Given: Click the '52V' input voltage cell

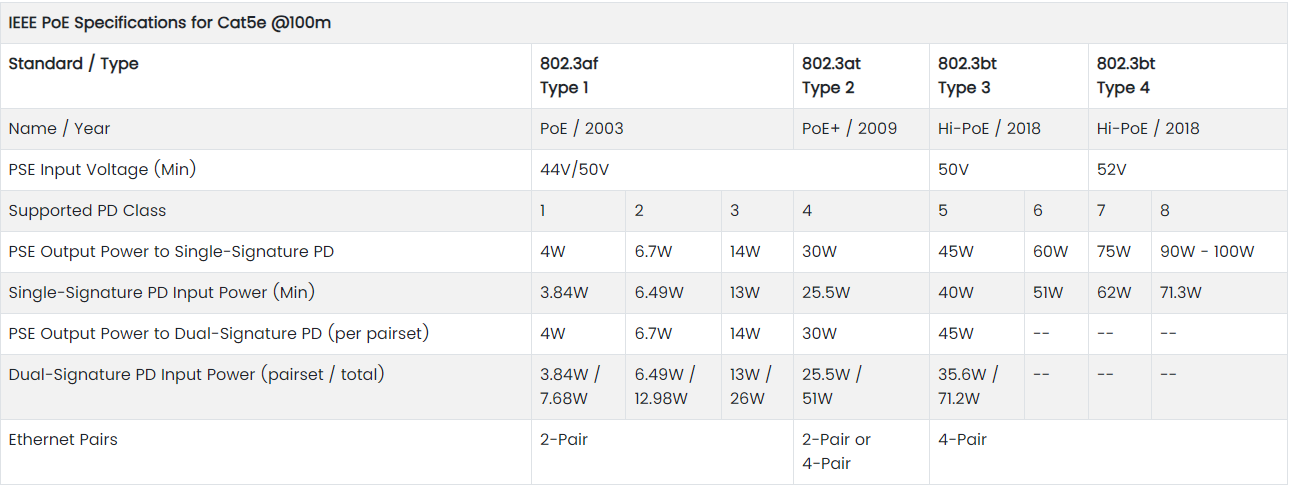Looking at the screenshot, I should tap(1112, 170).
